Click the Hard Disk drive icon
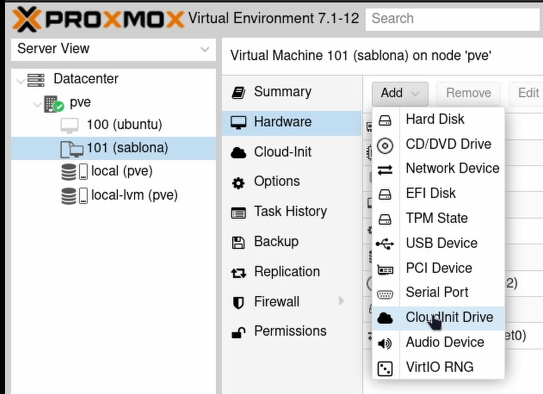 point(385,120)
